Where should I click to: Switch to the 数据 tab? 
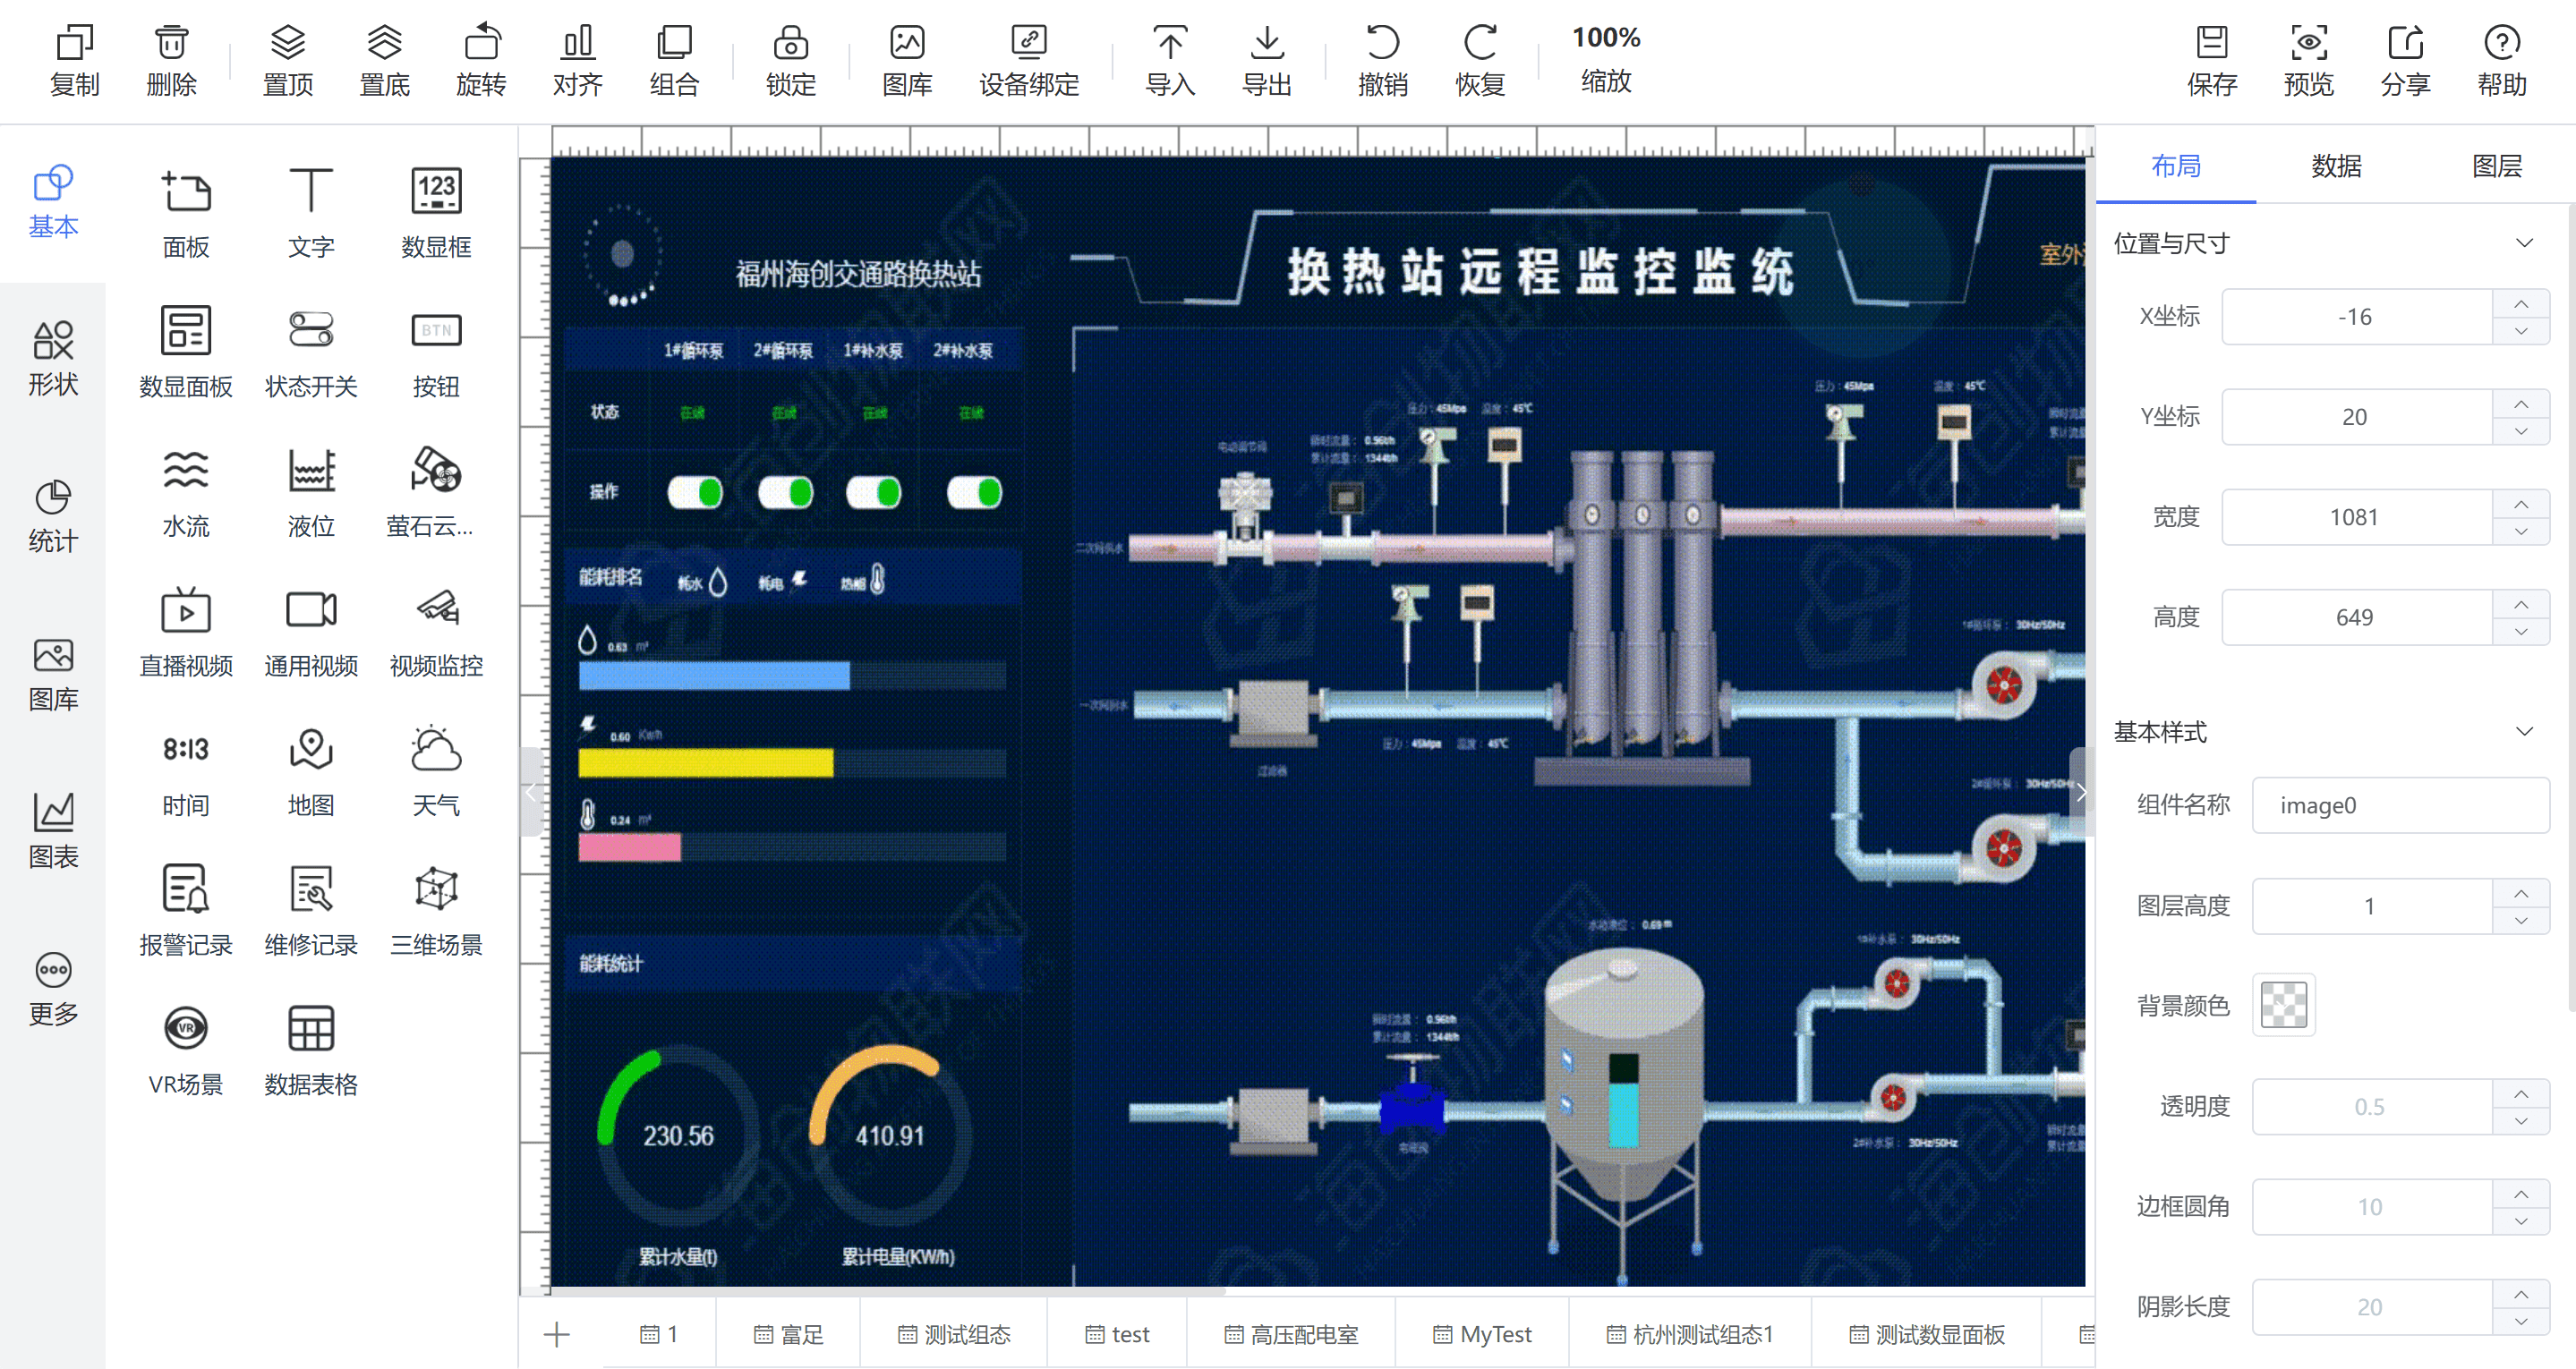pos(2336,165)
